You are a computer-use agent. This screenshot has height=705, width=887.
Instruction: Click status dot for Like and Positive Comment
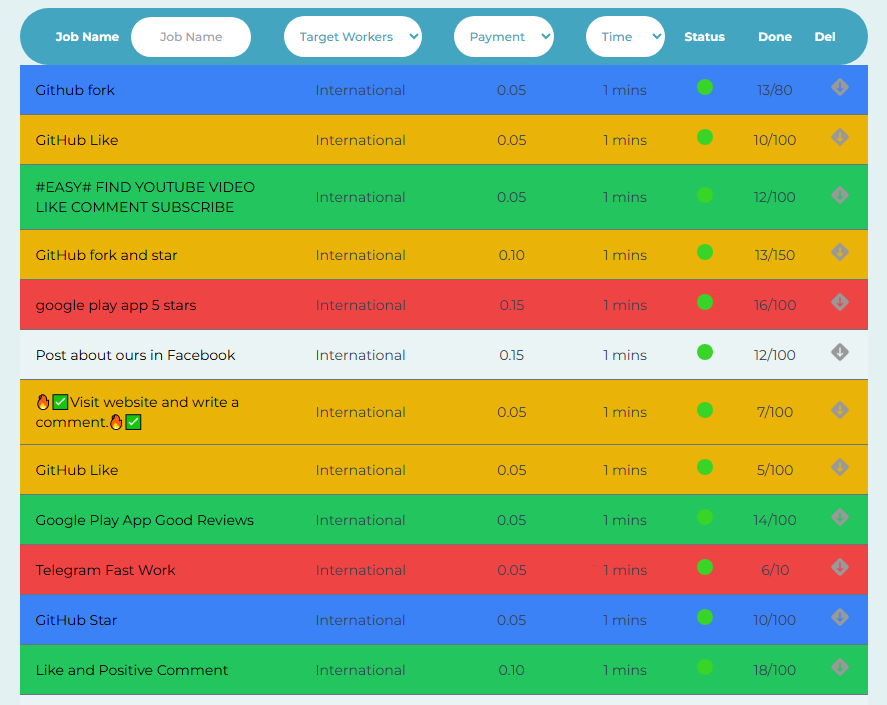click(x=704, y=667)
